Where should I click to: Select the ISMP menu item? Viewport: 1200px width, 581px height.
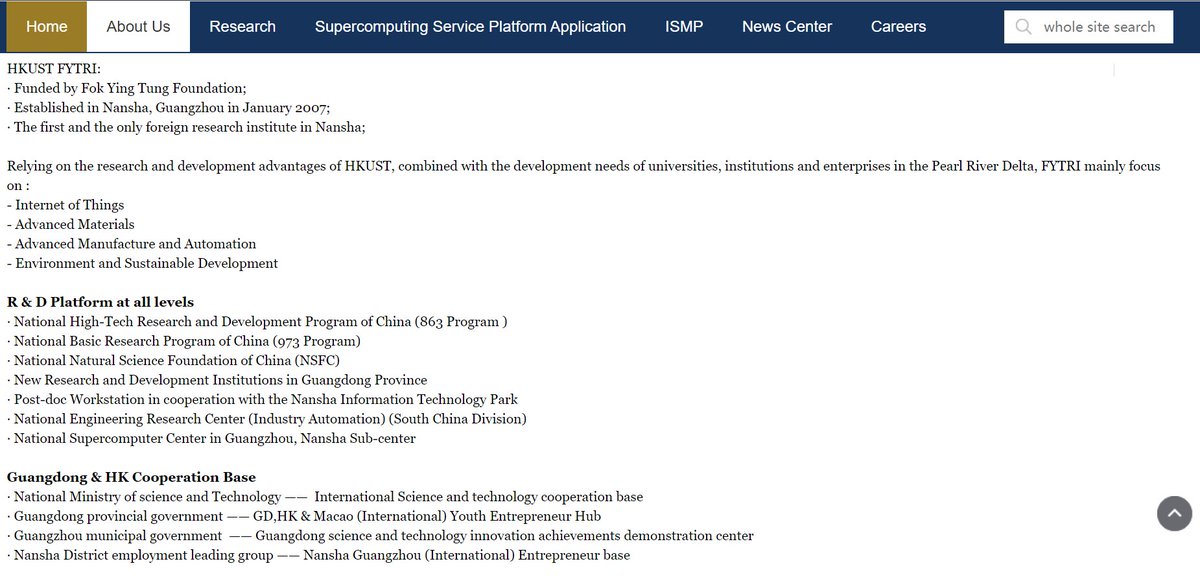pos(684,27)
